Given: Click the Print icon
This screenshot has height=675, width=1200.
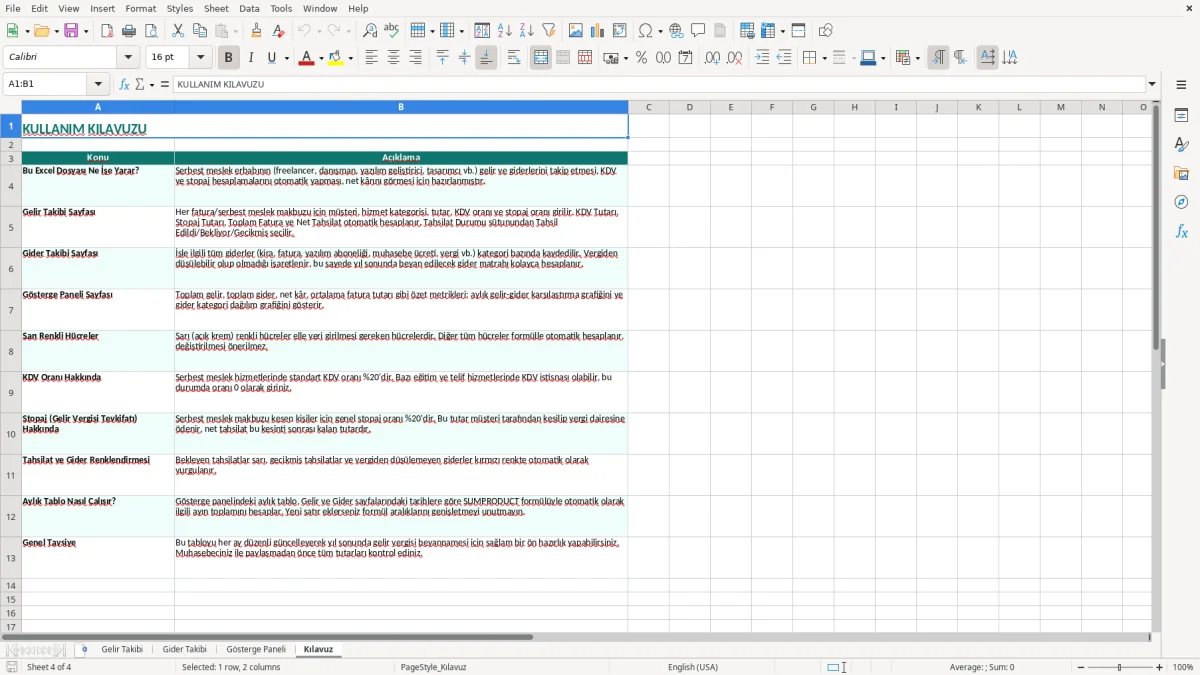Looking at the screenshot, I should click(x=129, y=31).
